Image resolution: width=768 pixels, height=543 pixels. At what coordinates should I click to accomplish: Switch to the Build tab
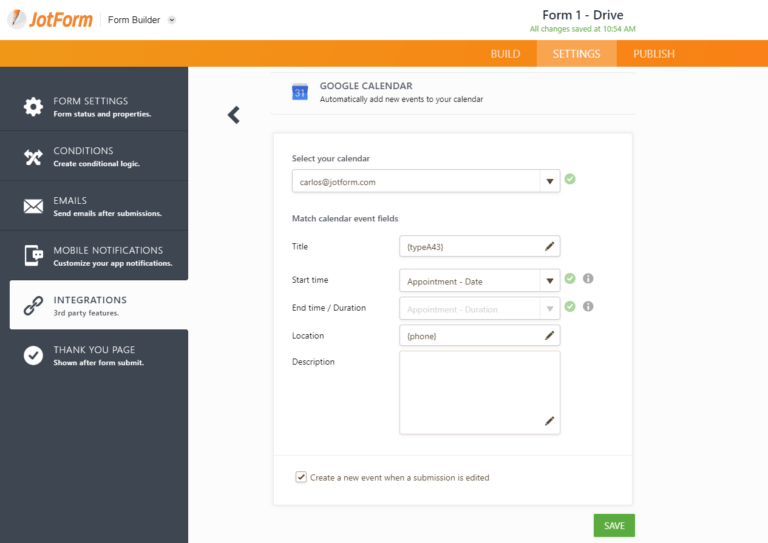click(505, 54)
